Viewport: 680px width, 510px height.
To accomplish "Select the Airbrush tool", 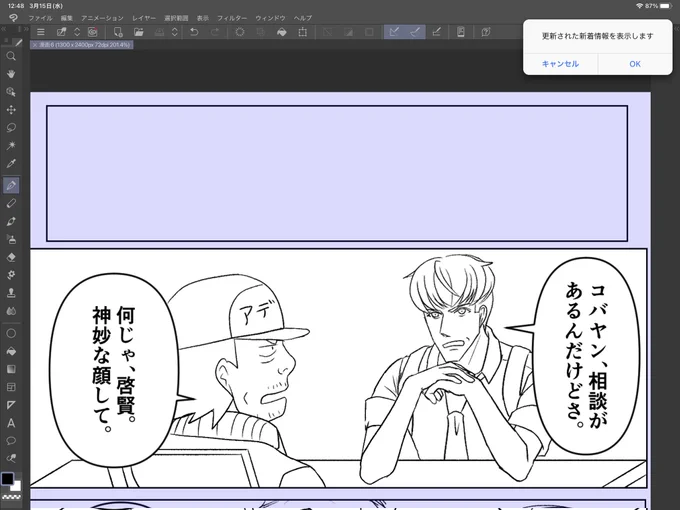I will [x=11, y=239].
